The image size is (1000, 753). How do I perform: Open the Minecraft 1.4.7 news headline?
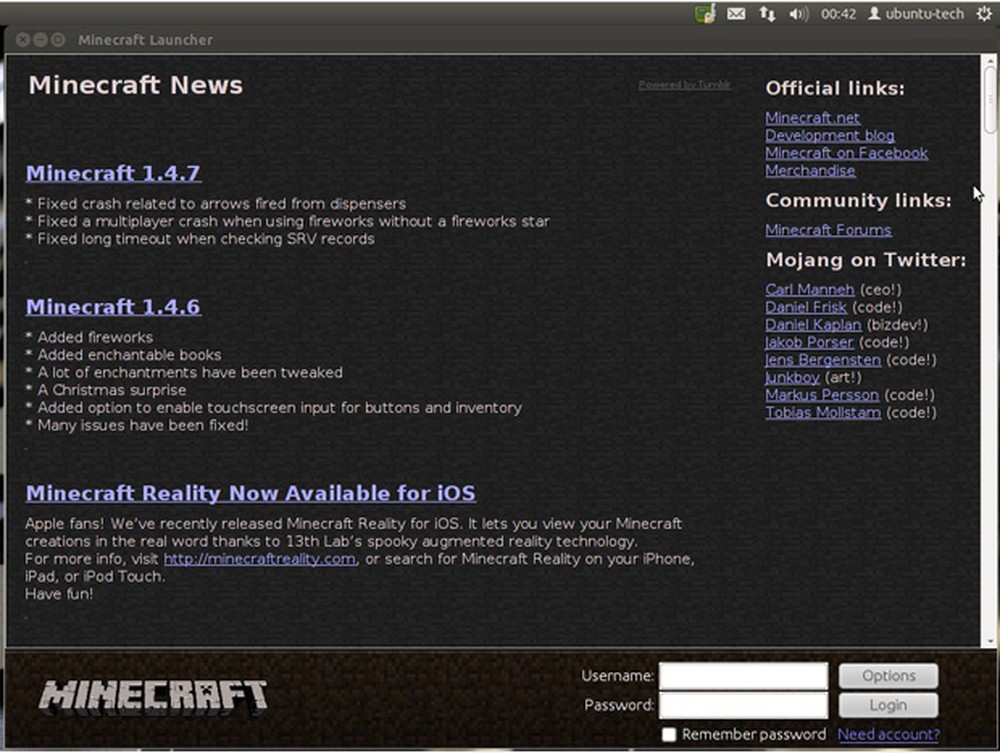pos(114,173)
